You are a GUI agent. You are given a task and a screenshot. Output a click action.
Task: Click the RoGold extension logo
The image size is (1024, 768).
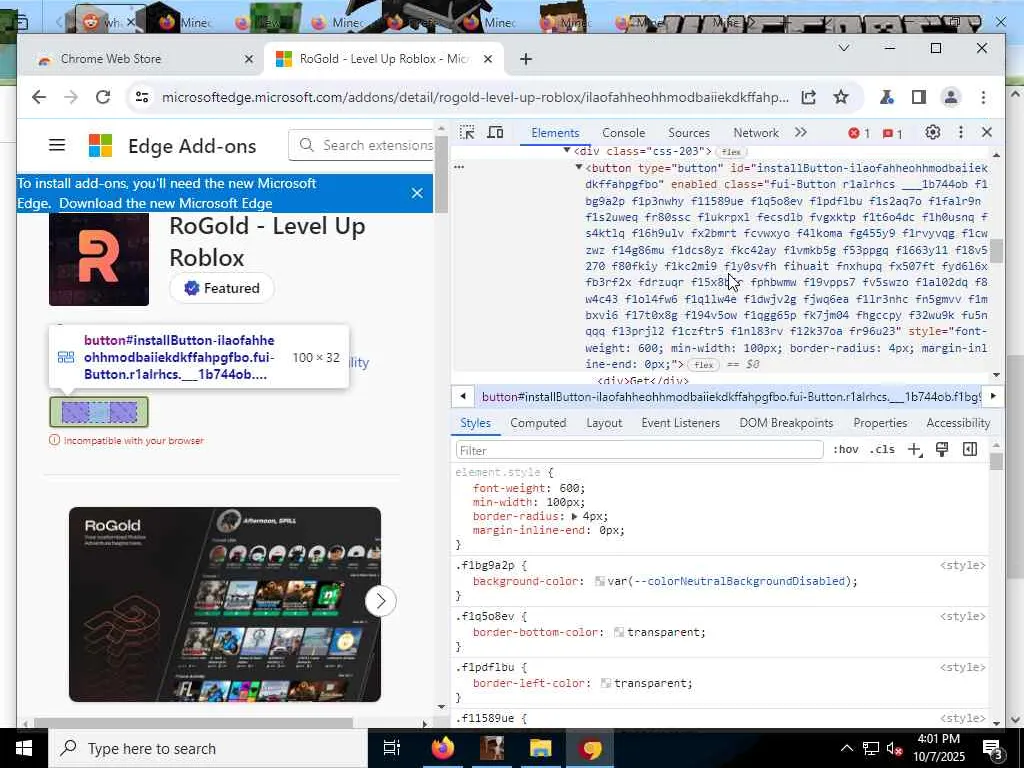click(x=99, y=259)
